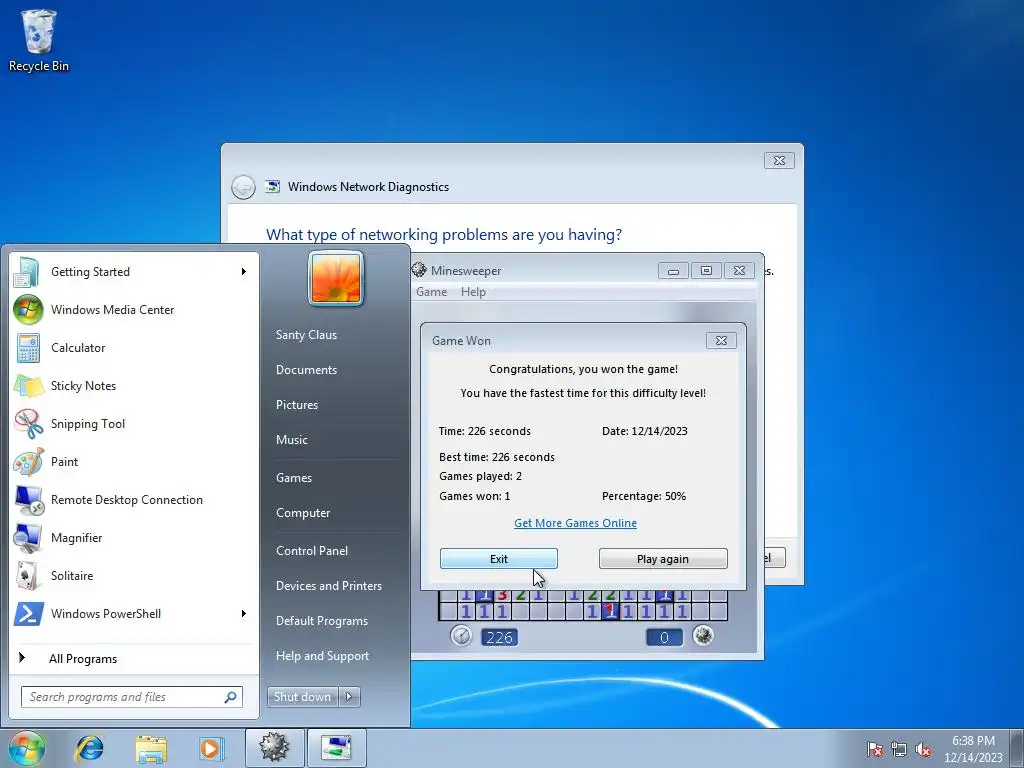Viewport: 1024px width, 768px height.
Task: Click the 'Date: 12/14/2023' text
Action: 645,431
